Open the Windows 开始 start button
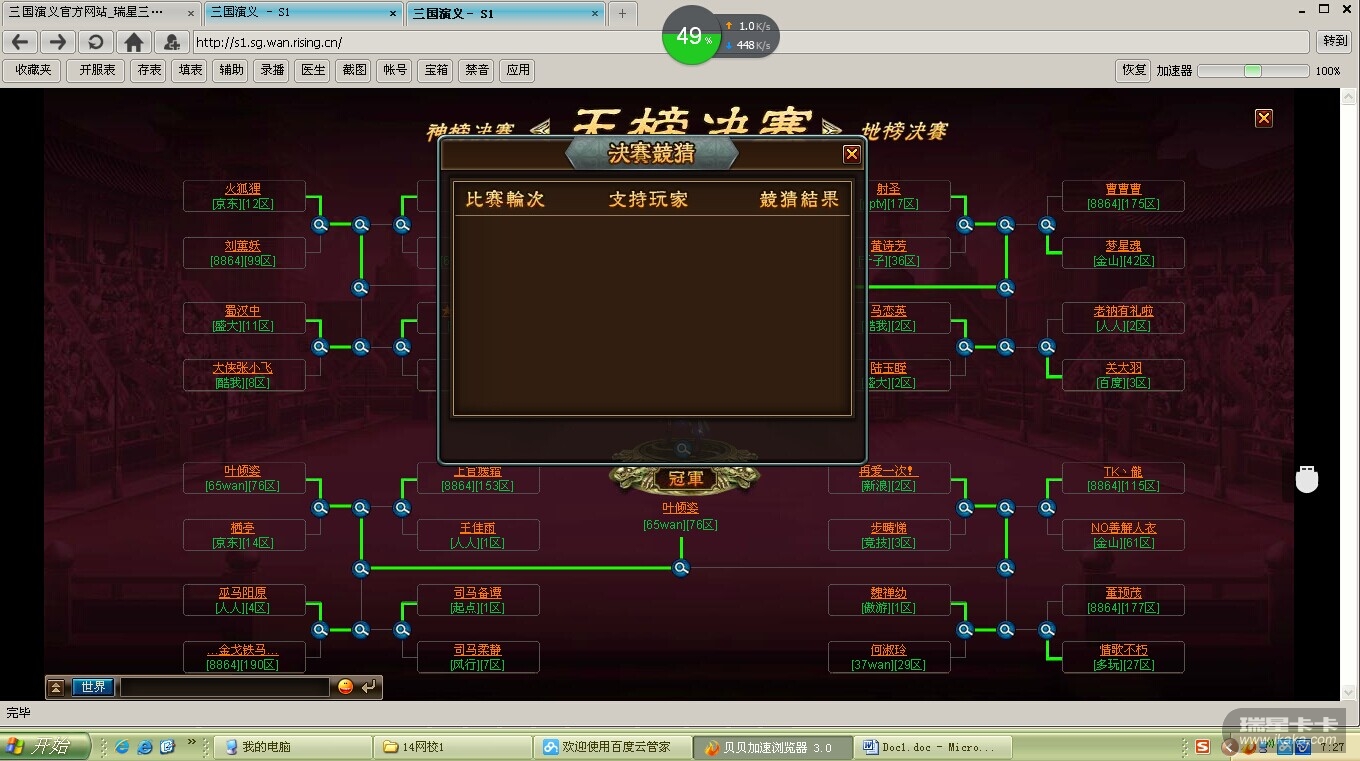The width and height of the screenshot is (1360, 761). point(46,747)
